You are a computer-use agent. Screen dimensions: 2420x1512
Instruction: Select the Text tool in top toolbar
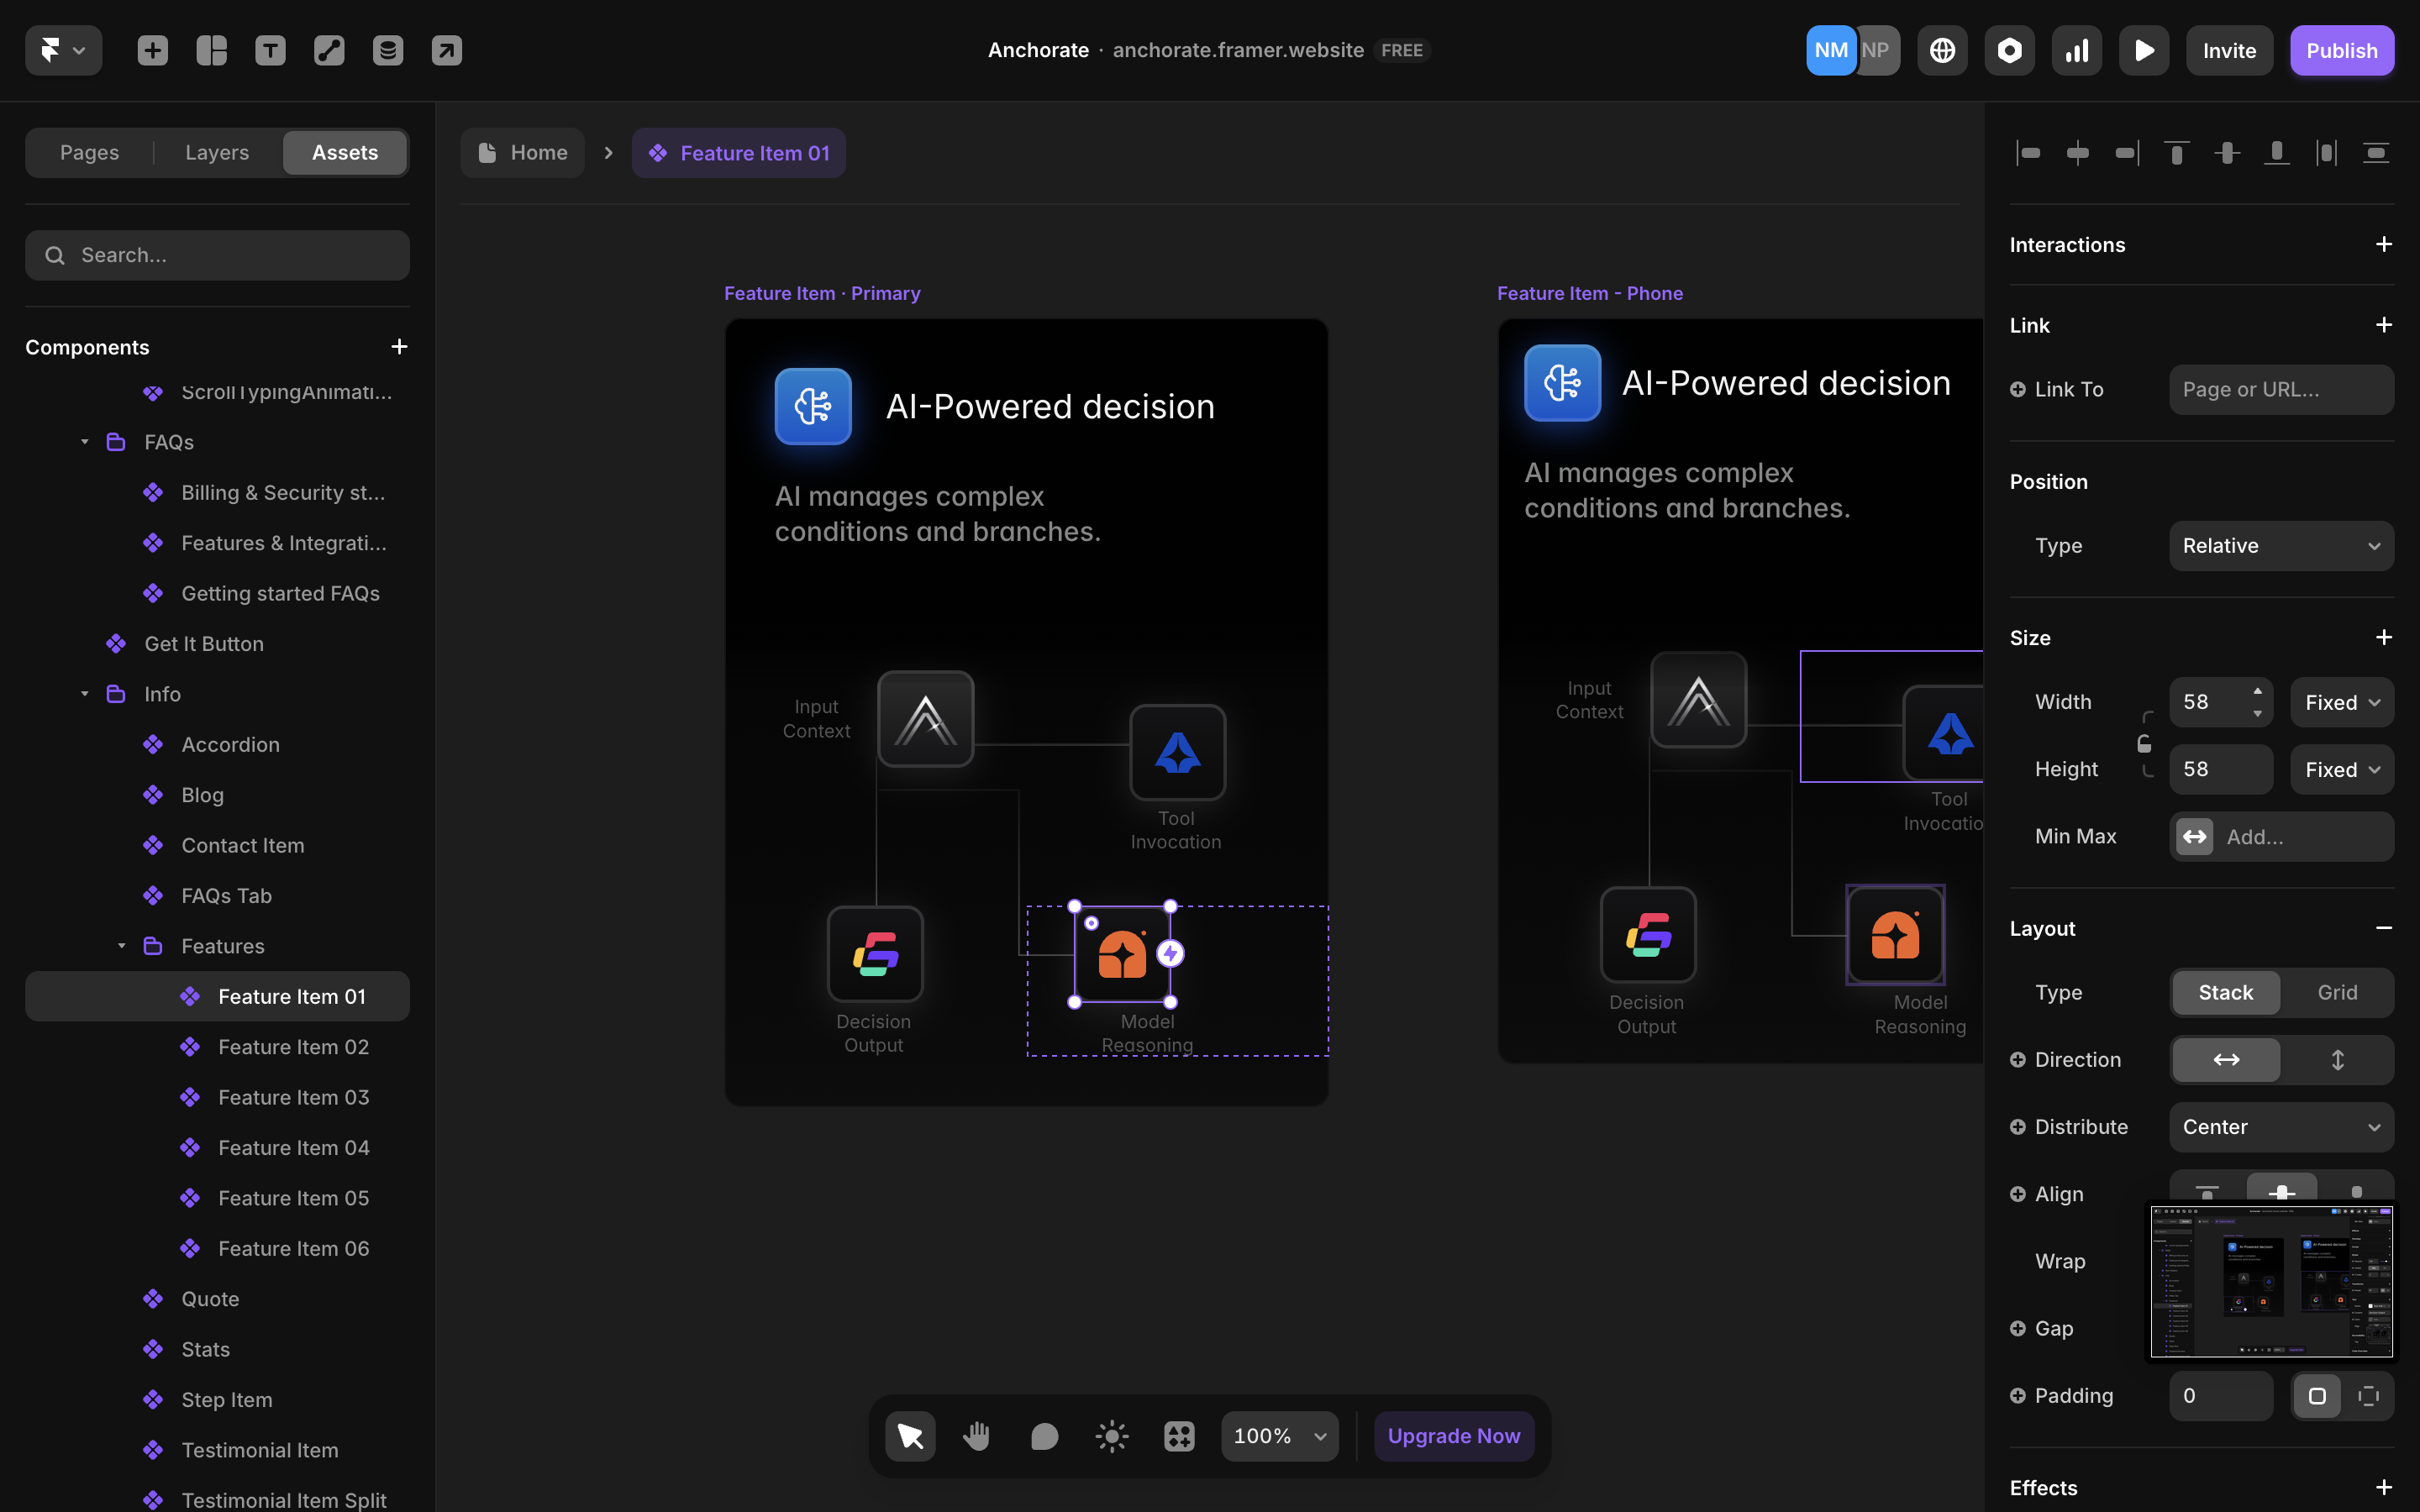[x=270, y=50]
